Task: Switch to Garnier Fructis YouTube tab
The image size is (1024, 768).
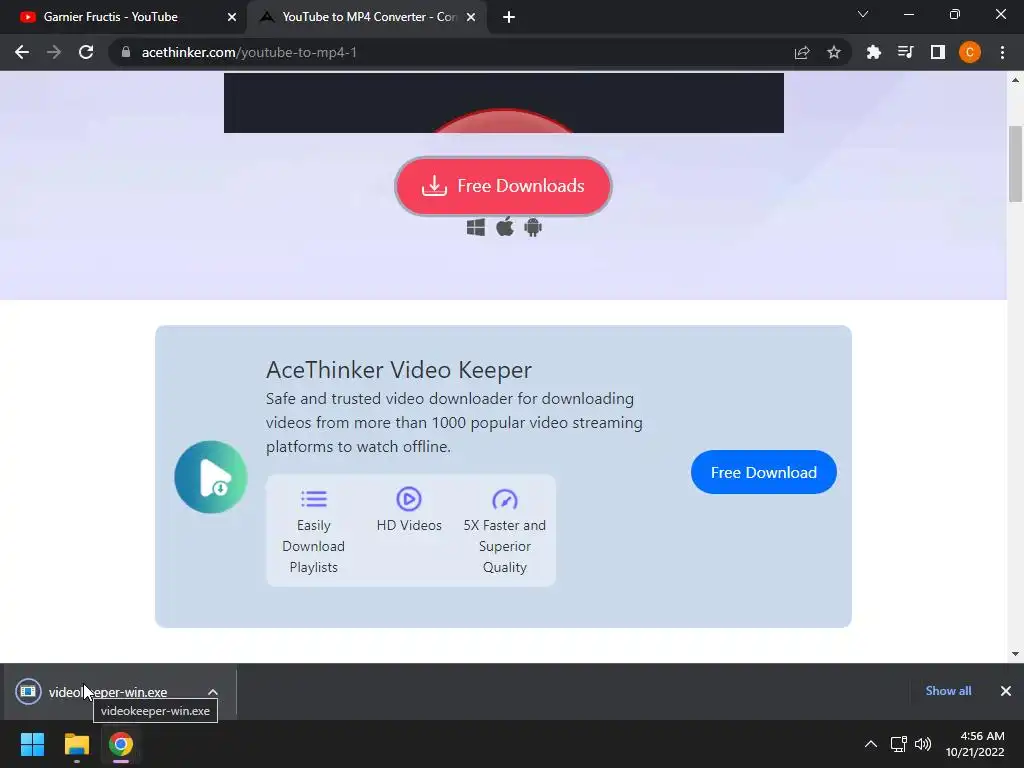Action: (123, 17)
